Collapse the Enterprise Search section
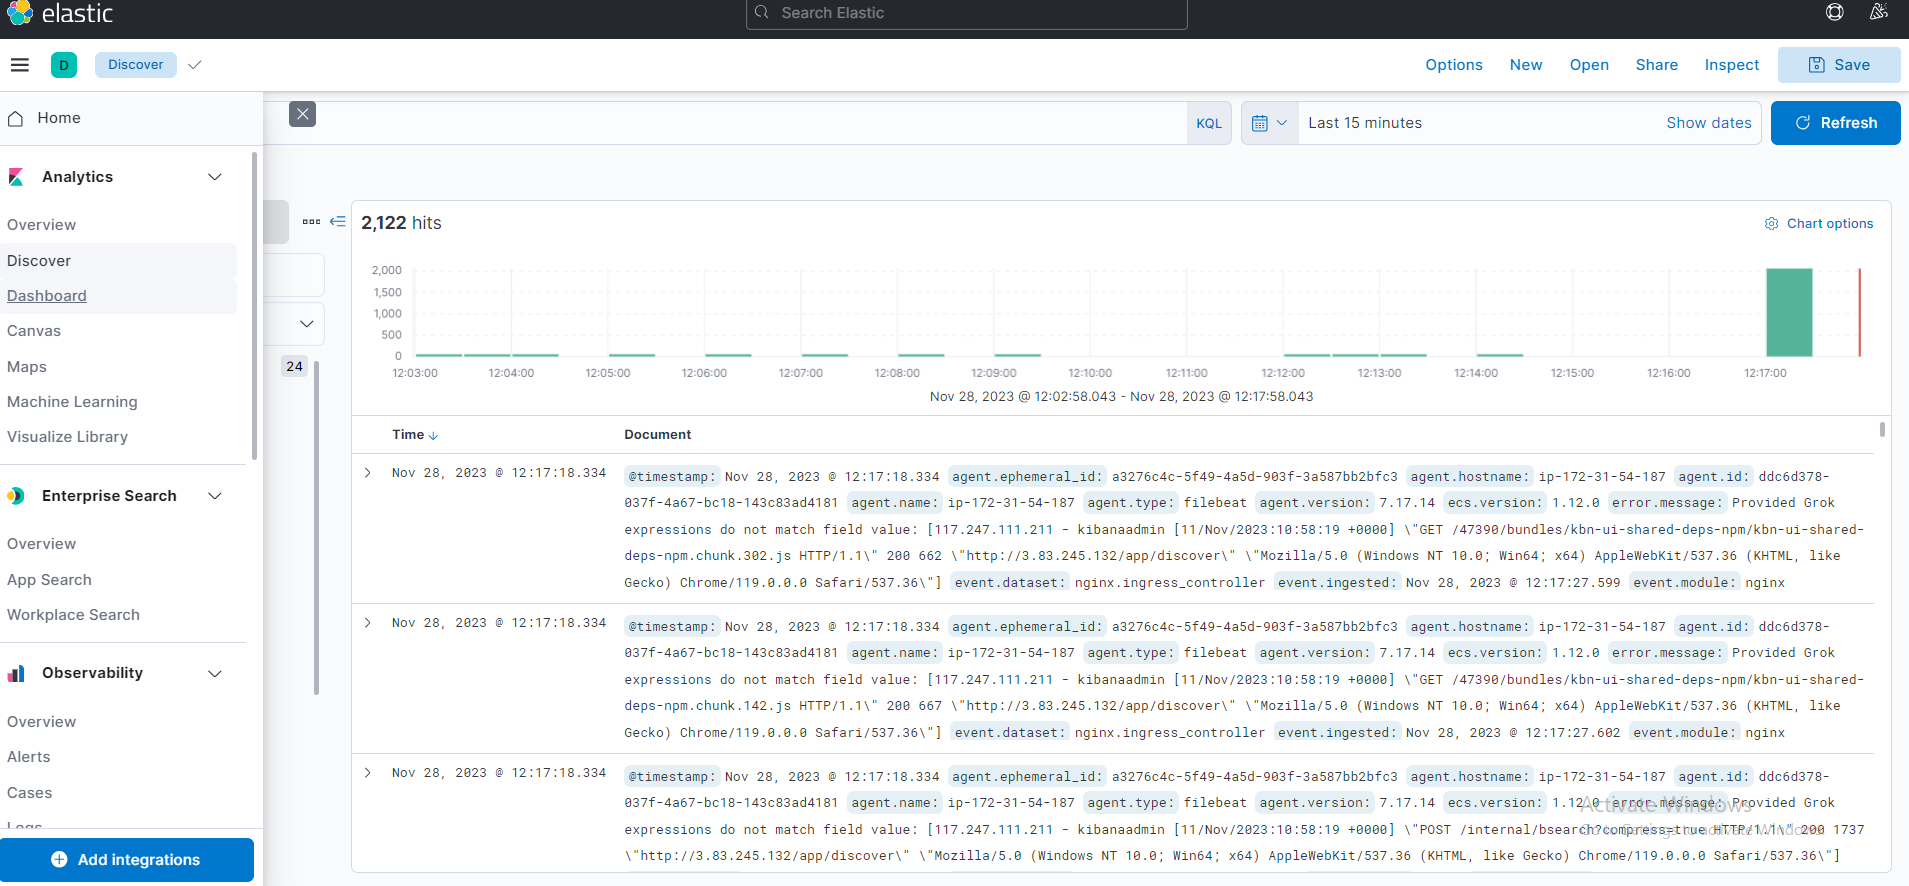 pos(214,496)
